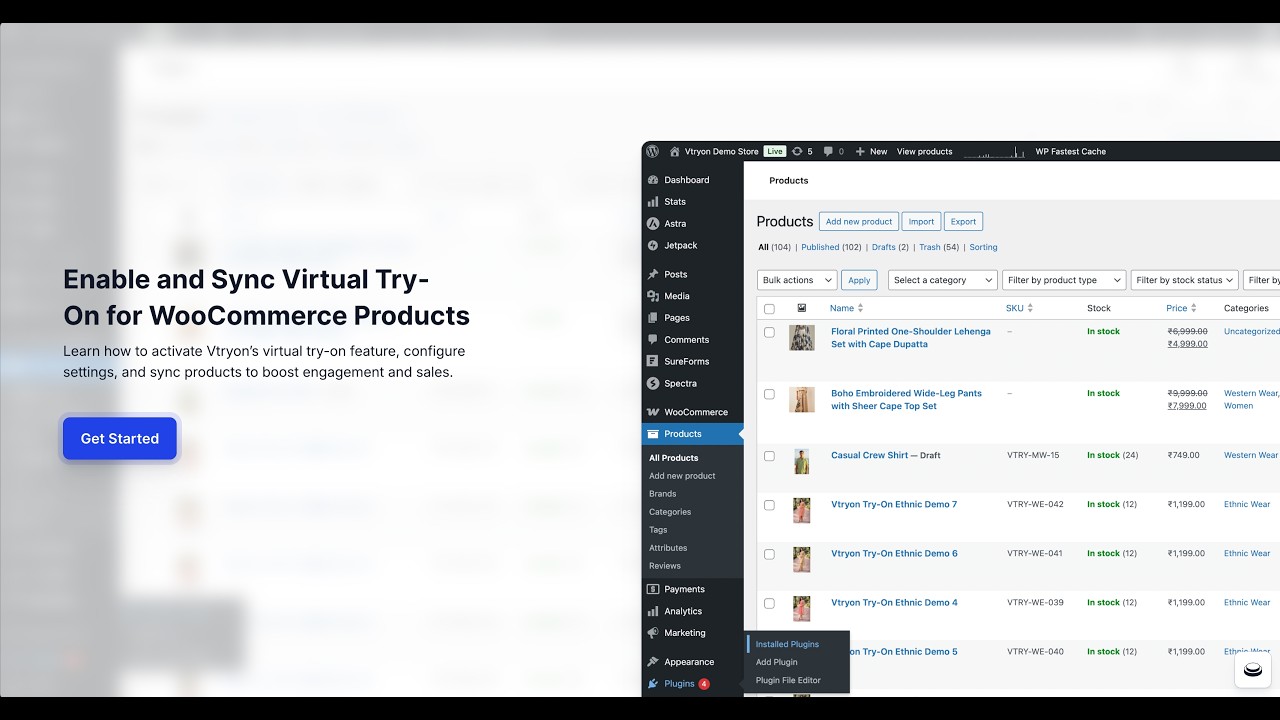The height and width of the screenshot is (720, 1280).
Task: Check the Floral Printed One-Shoulder Lehenga row checkbox
Action: point(769,332)
